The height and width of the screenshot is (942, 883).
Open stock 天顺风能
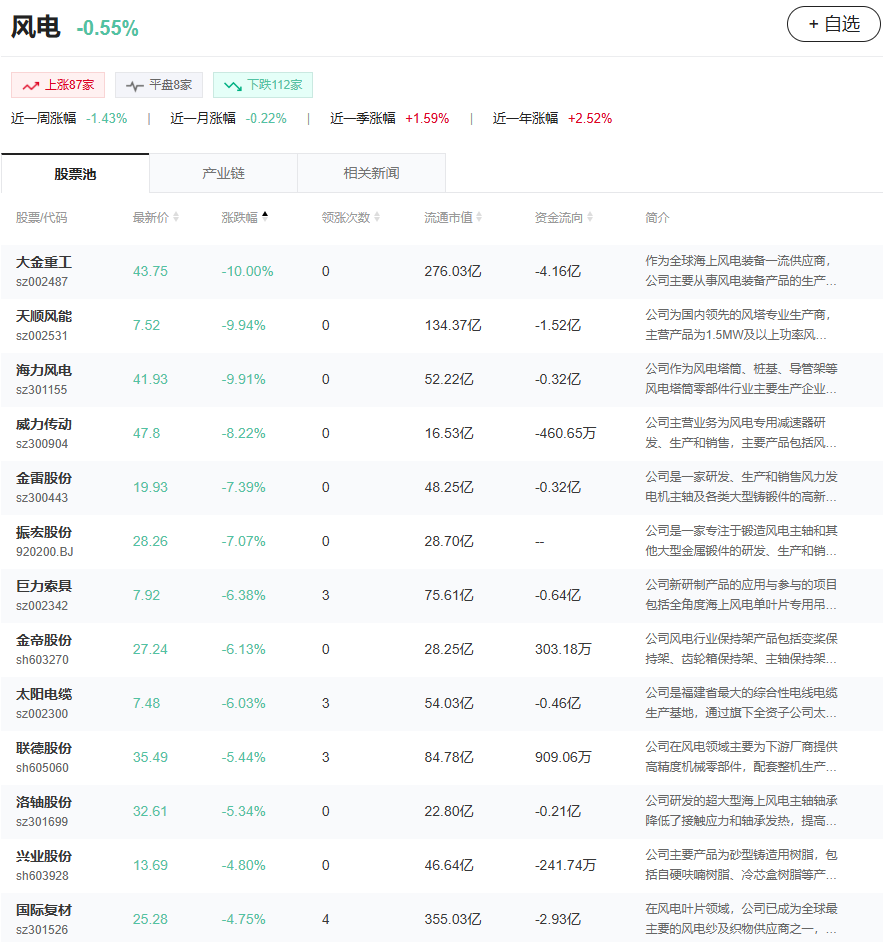[44, 317]
